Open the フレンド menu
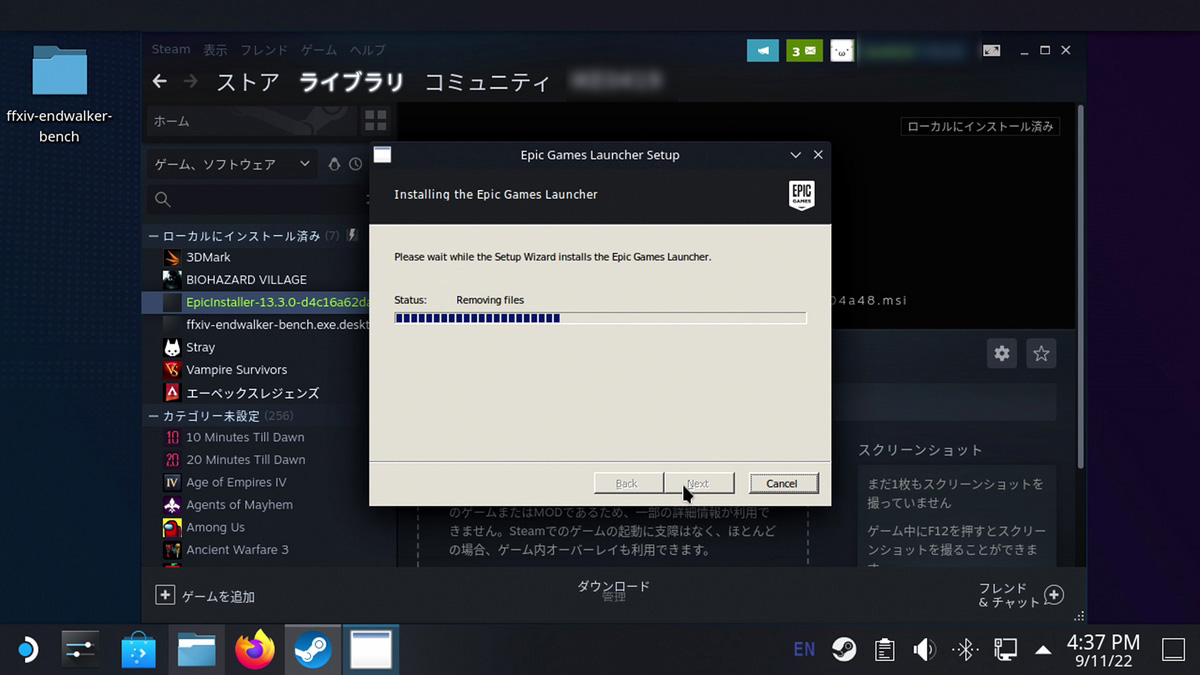Screen dimensions: 1200x675 [x=264, y=50]
